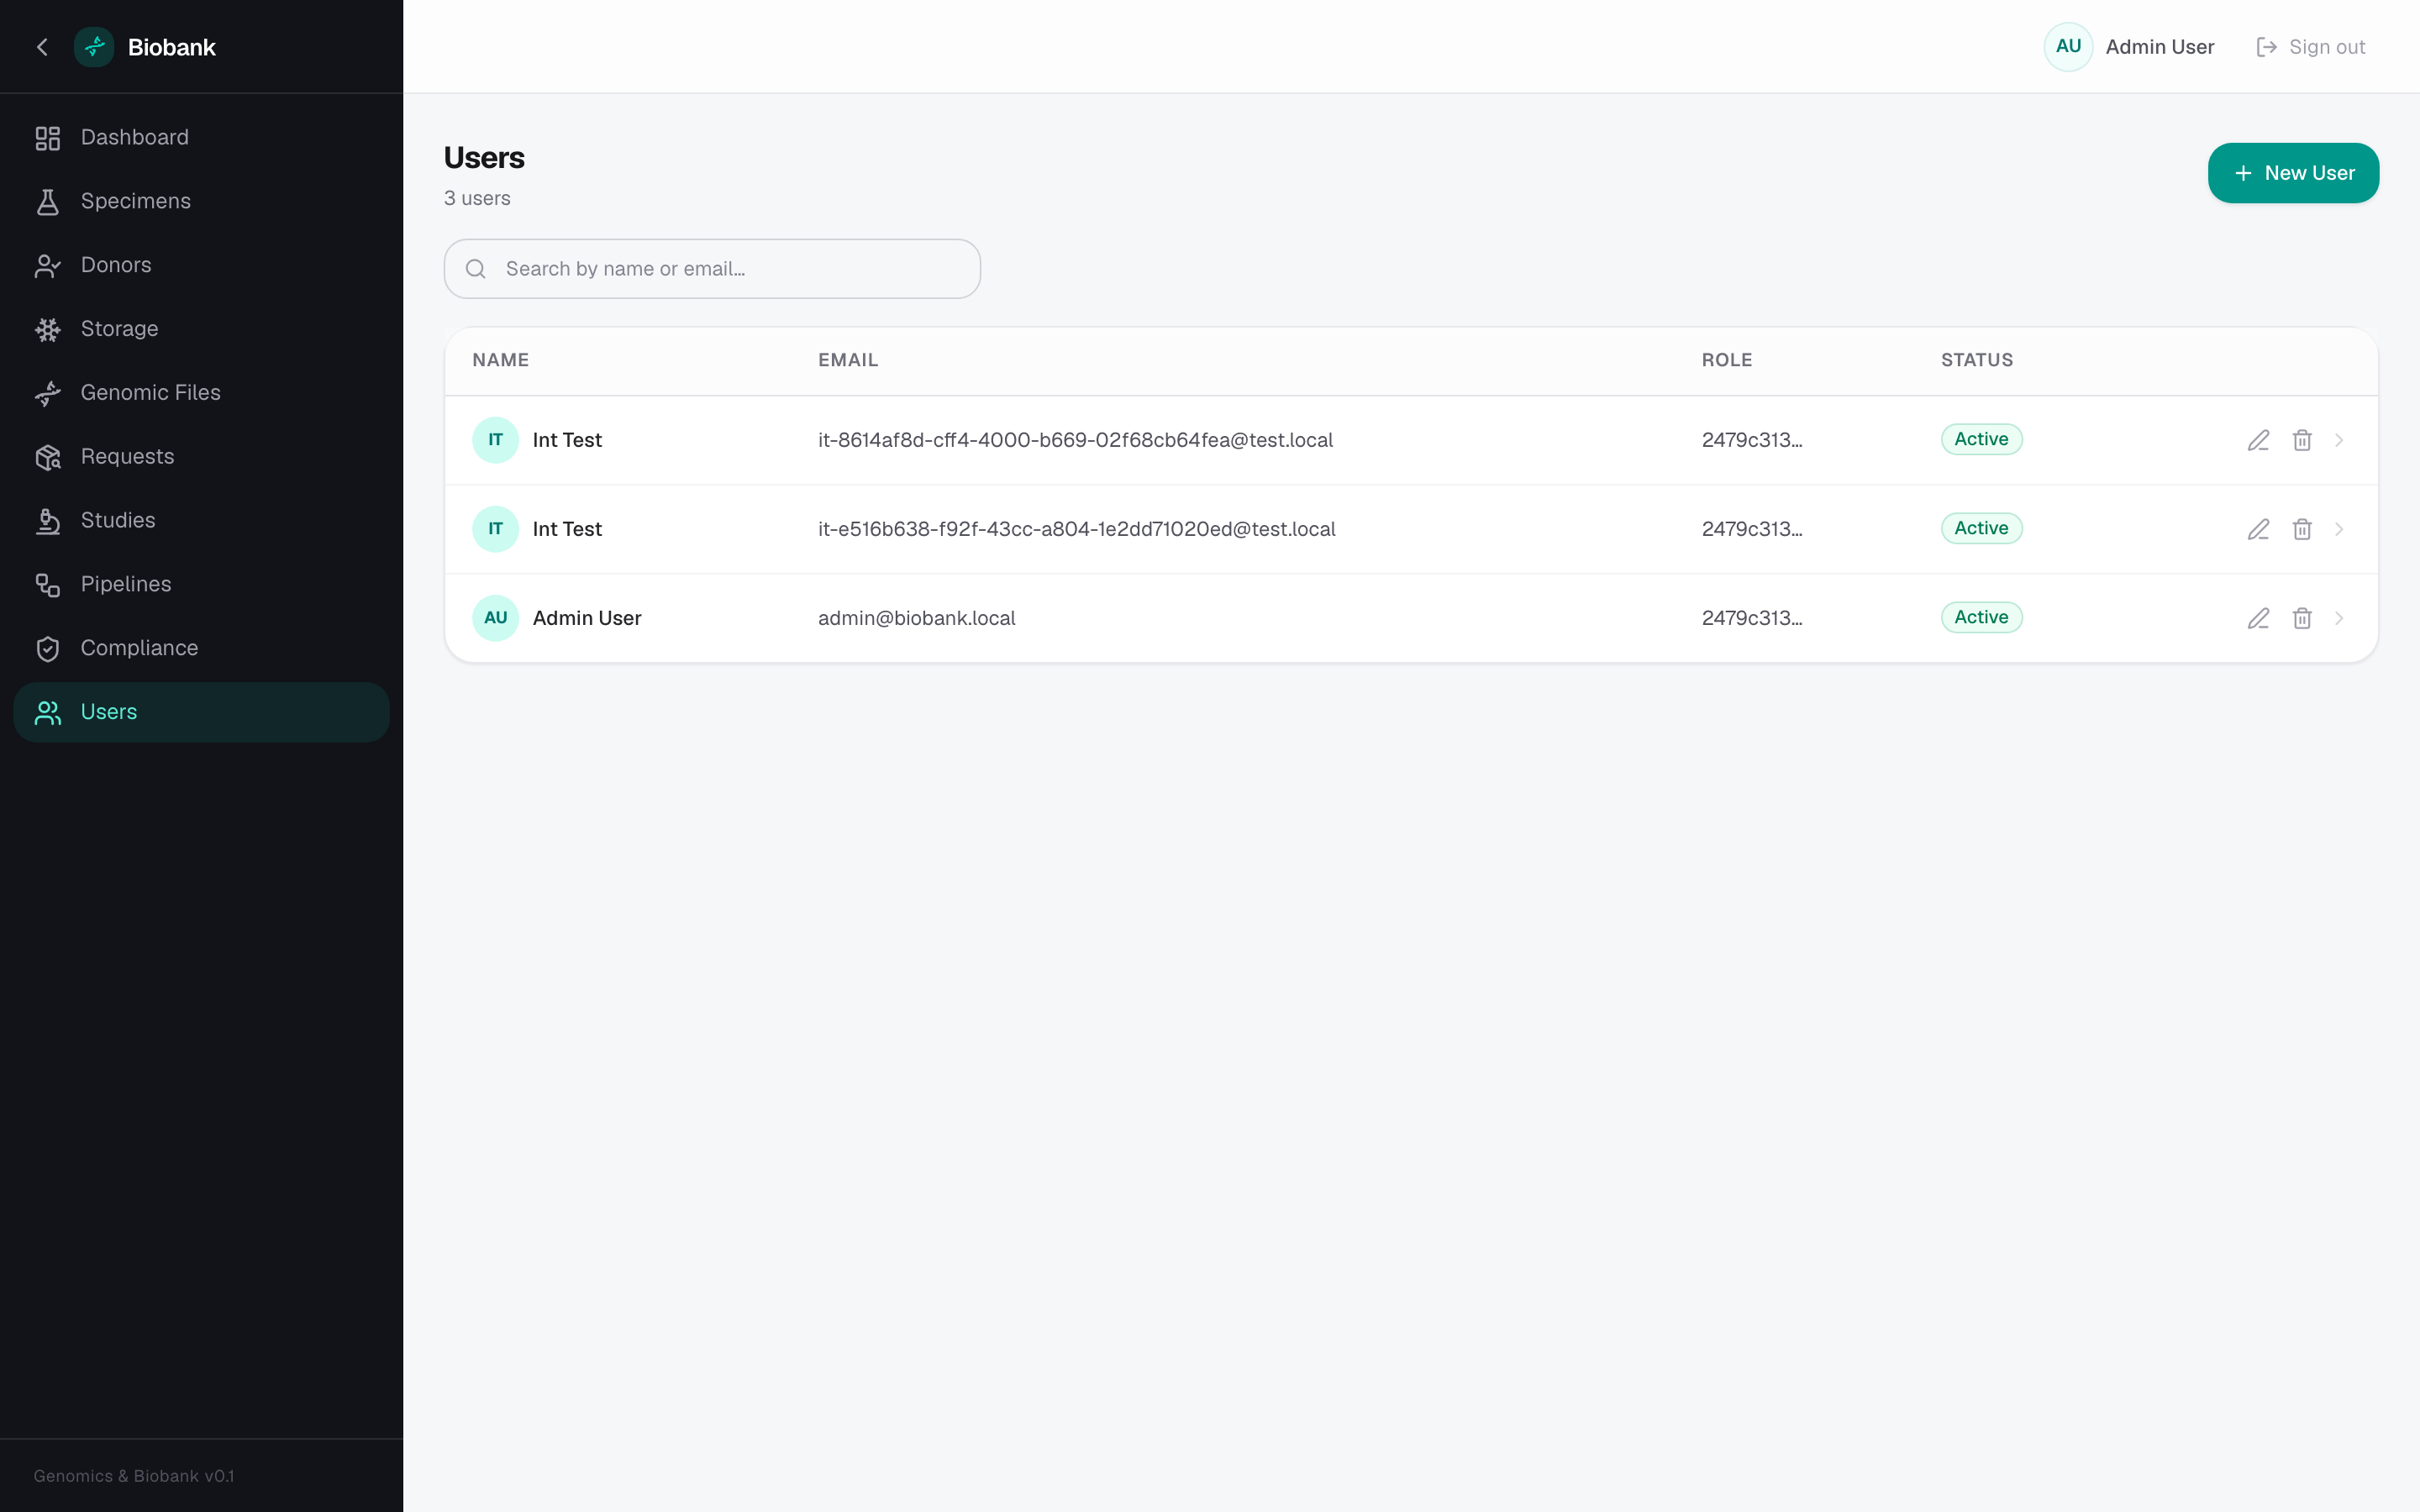This screenshot has width=2420, height=1512.
Task: Click IT avatar of it-e516b638 row
Action: point(495,529)
